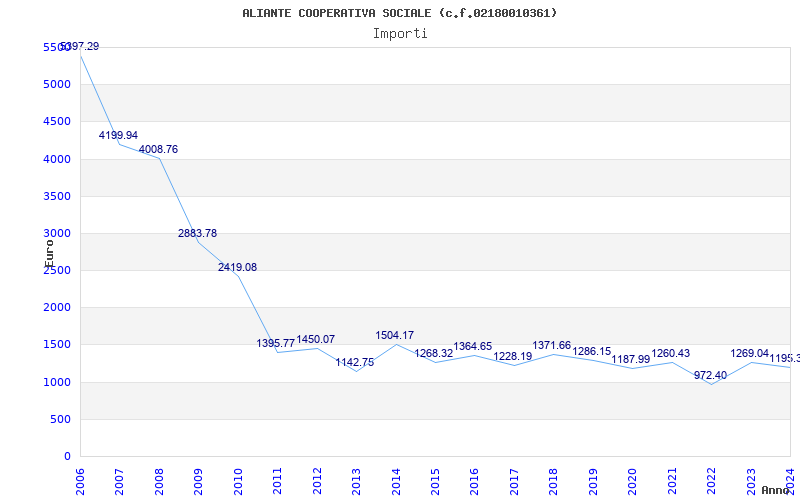
Task: Click the 4500 y-axis tick label
Action: tap(57, 121)
